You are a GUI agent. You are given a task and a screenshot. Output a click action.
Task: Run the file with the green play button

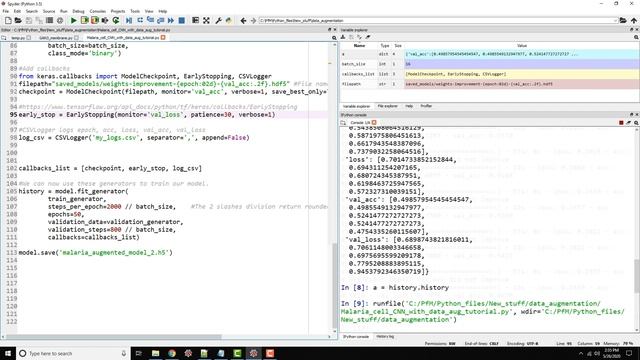pyautogui.click(x=73, y=20)
